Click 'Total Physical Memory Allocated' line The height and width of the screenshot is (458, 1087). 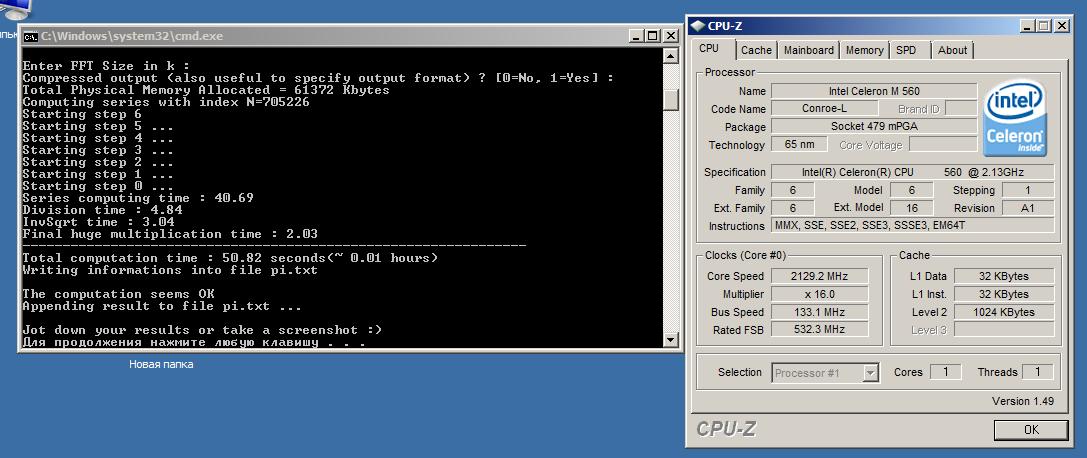coord(206,90)
